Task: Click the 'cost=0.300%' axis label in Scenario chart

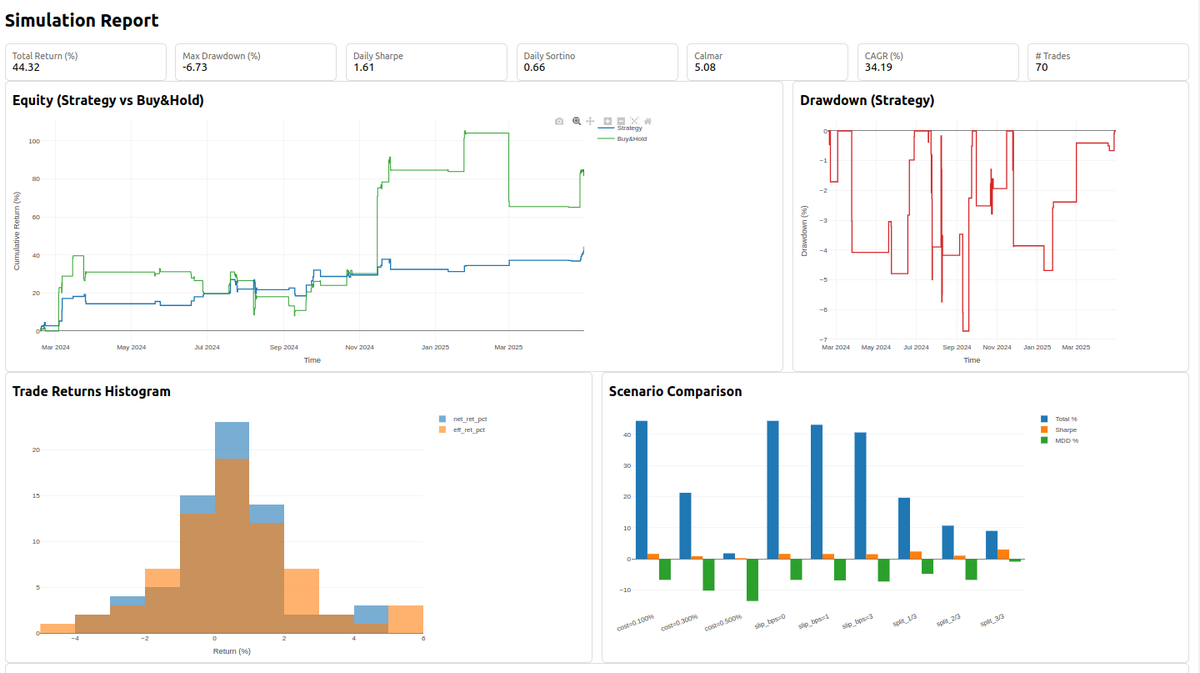Action: pos(680,622)
